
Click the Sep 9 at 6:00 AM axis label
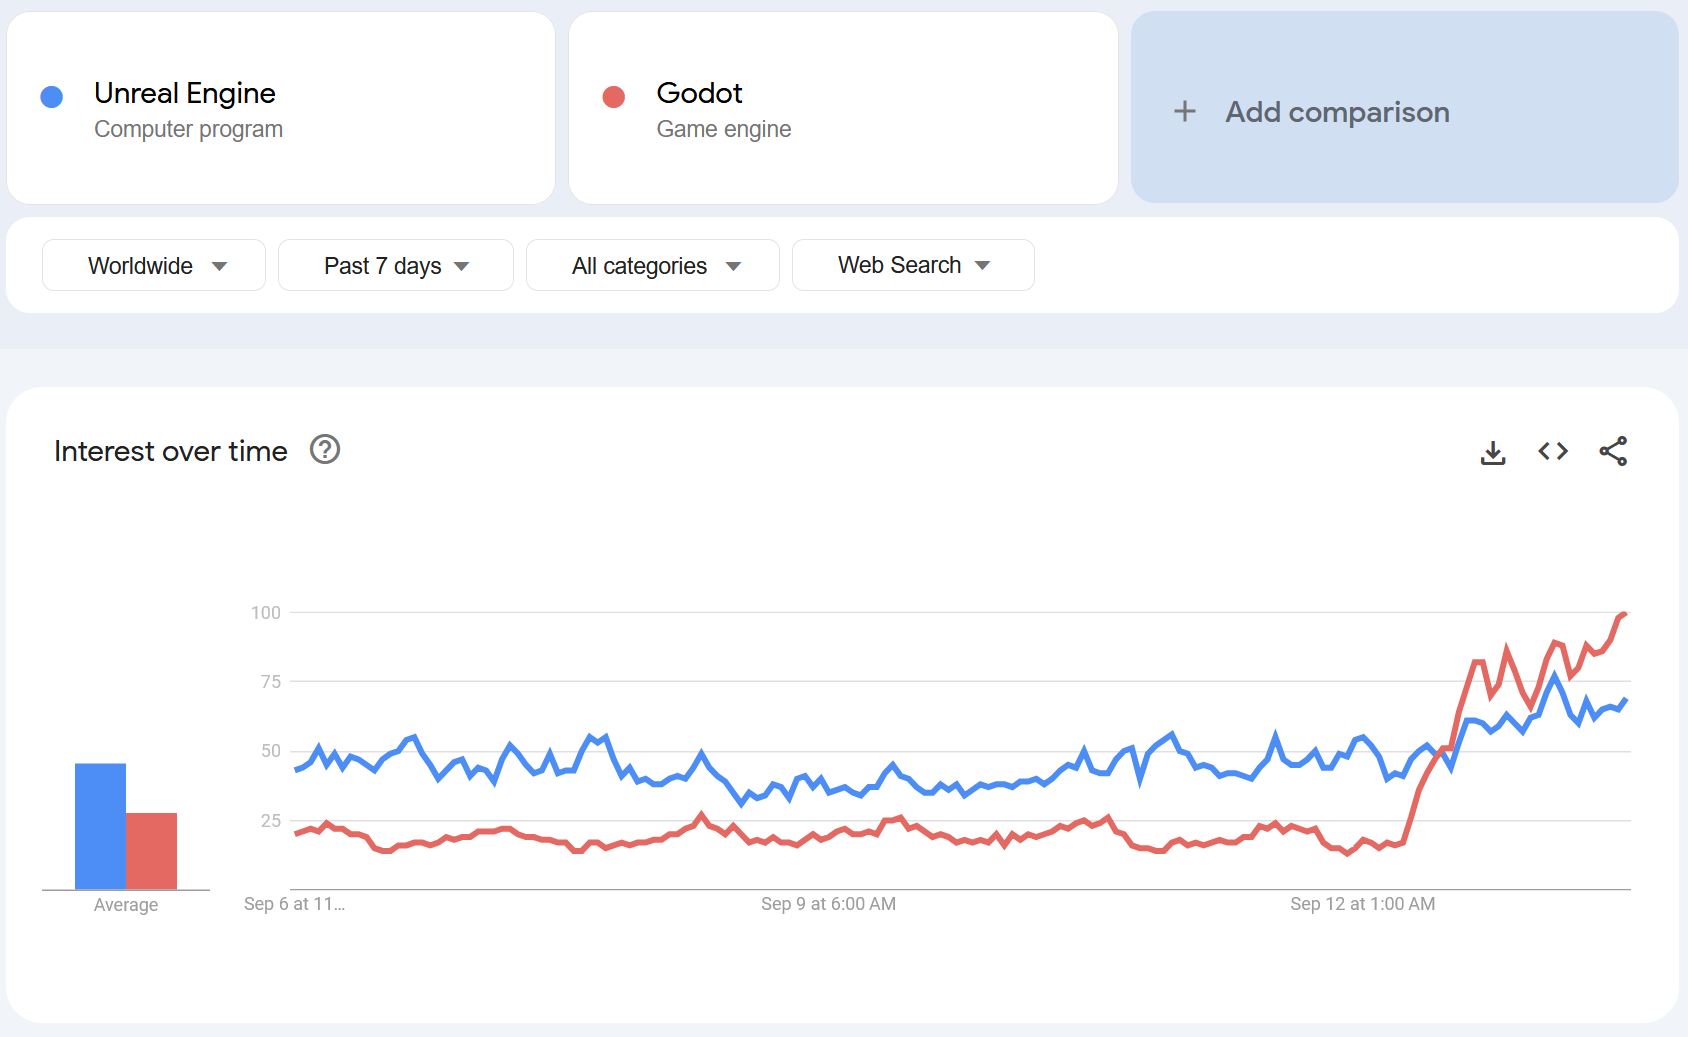coord(828,904)
